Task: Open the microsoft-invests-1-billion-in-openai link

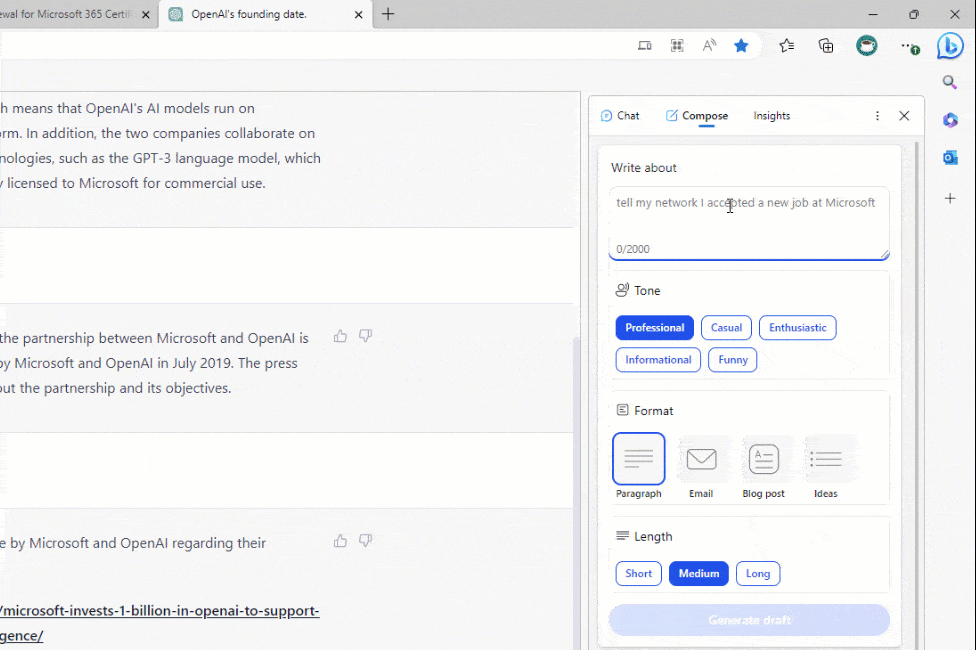Action: click(160, 623)
